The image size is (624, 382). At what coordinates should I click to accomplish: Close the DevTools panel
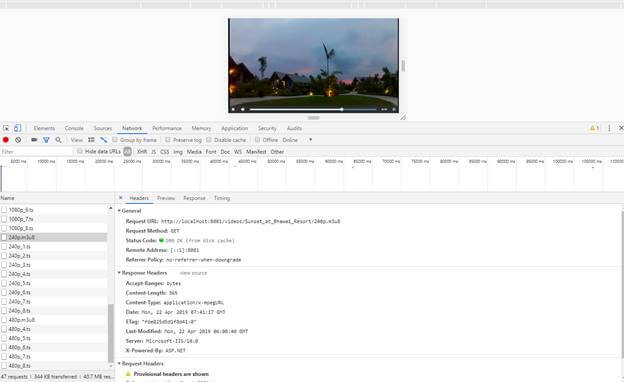tap(621, 128)
